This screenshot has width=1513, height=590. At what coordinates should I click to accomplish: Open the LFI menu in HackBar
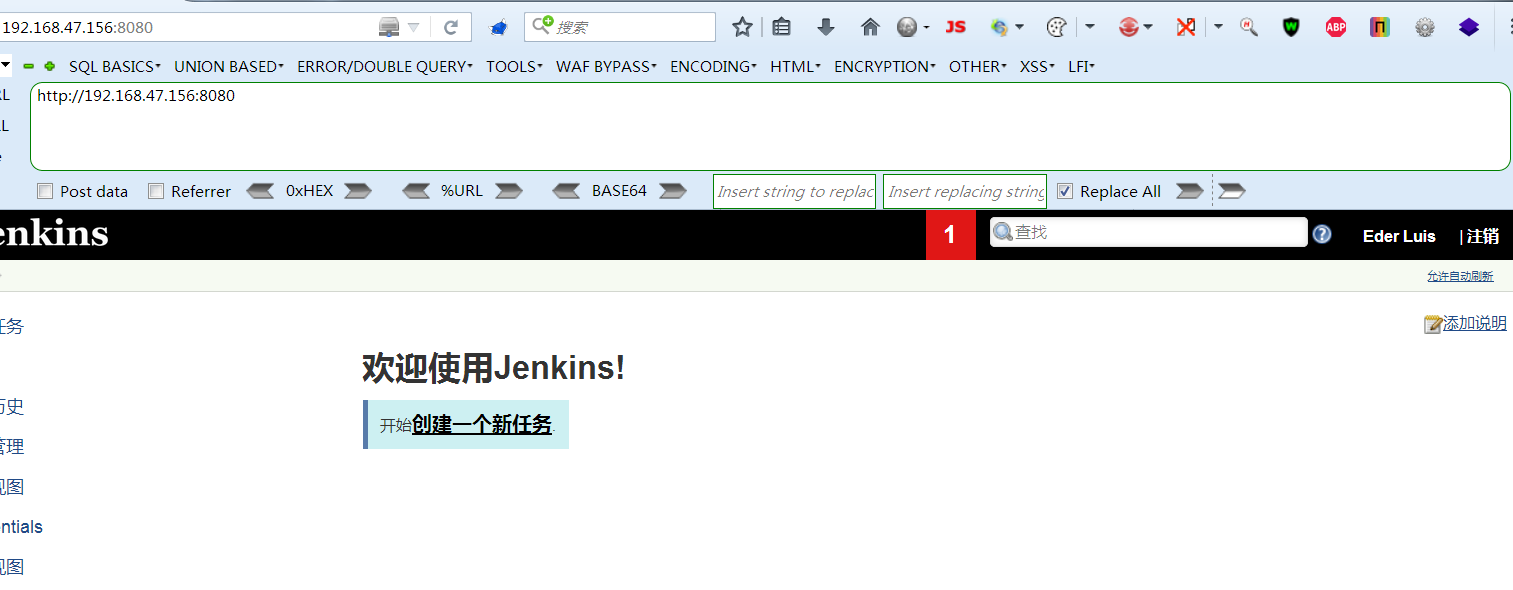pyautogui.click(x=1081, y=67)
